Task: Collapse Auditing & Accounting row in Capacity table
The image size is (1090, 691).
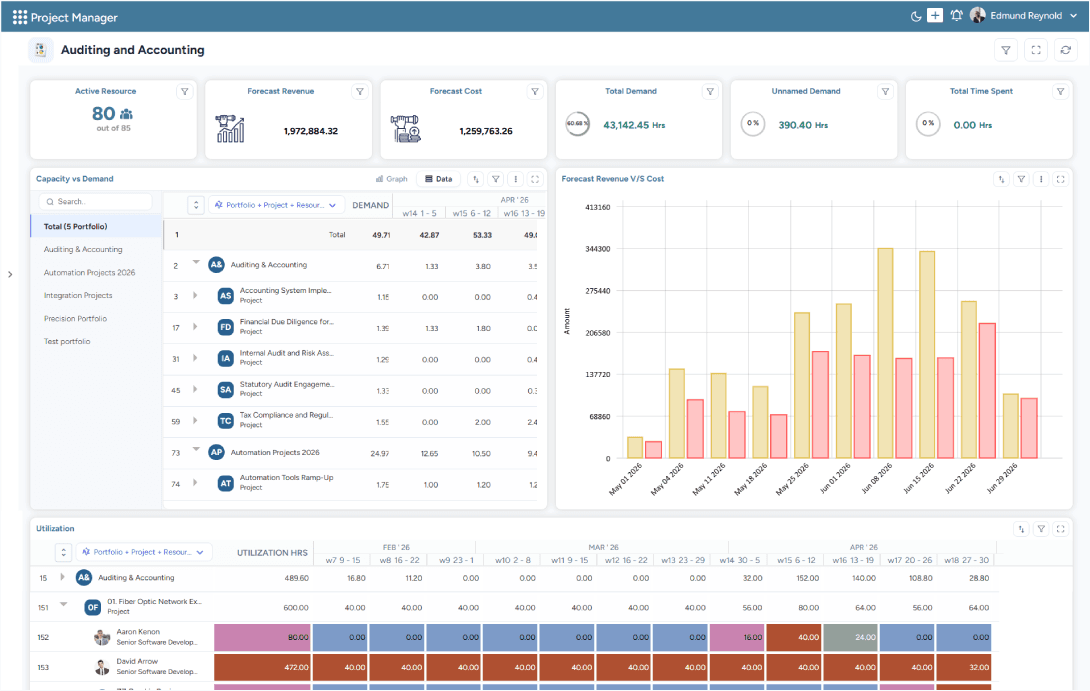Action: pyautogui.click(x=196, y=262)
